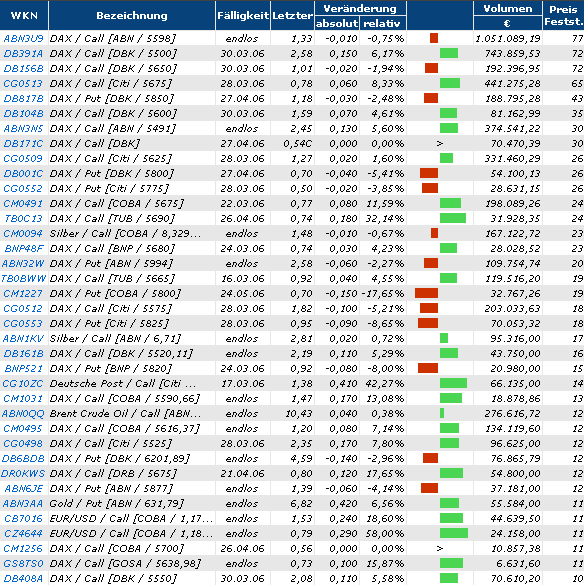The image size is (584, 585).
Task: Open the CM0094 Silber call link
Action: [23, 234]
